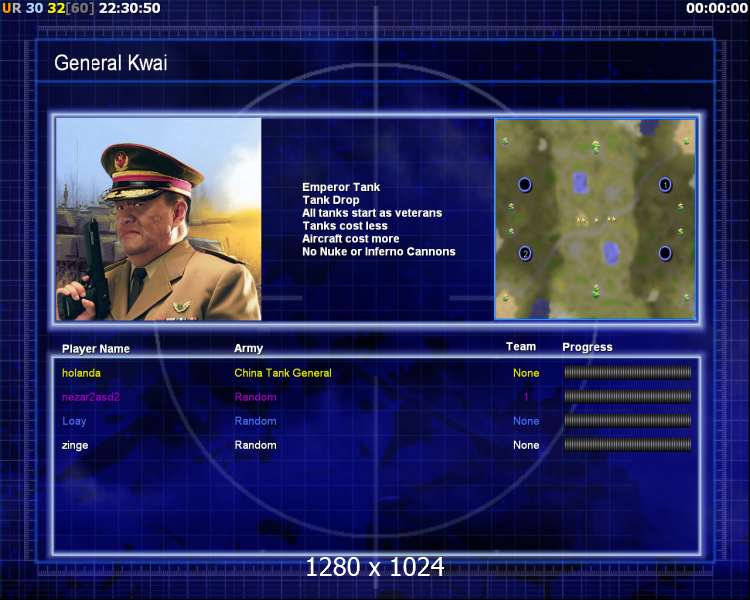The image size is (750, 600).
Task: Click Random army for zinge
Action: (255, 445)
